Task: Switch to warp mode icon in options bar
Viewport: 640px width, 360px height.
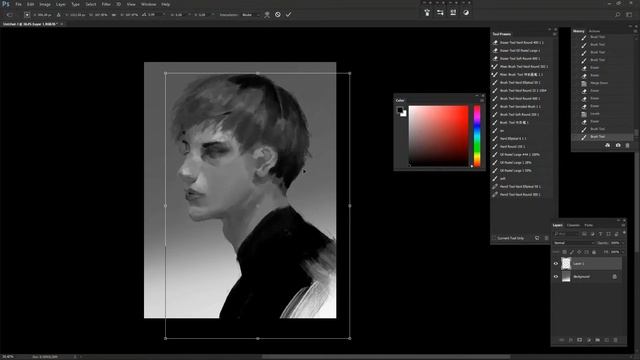Action: (x=267, y=14)
